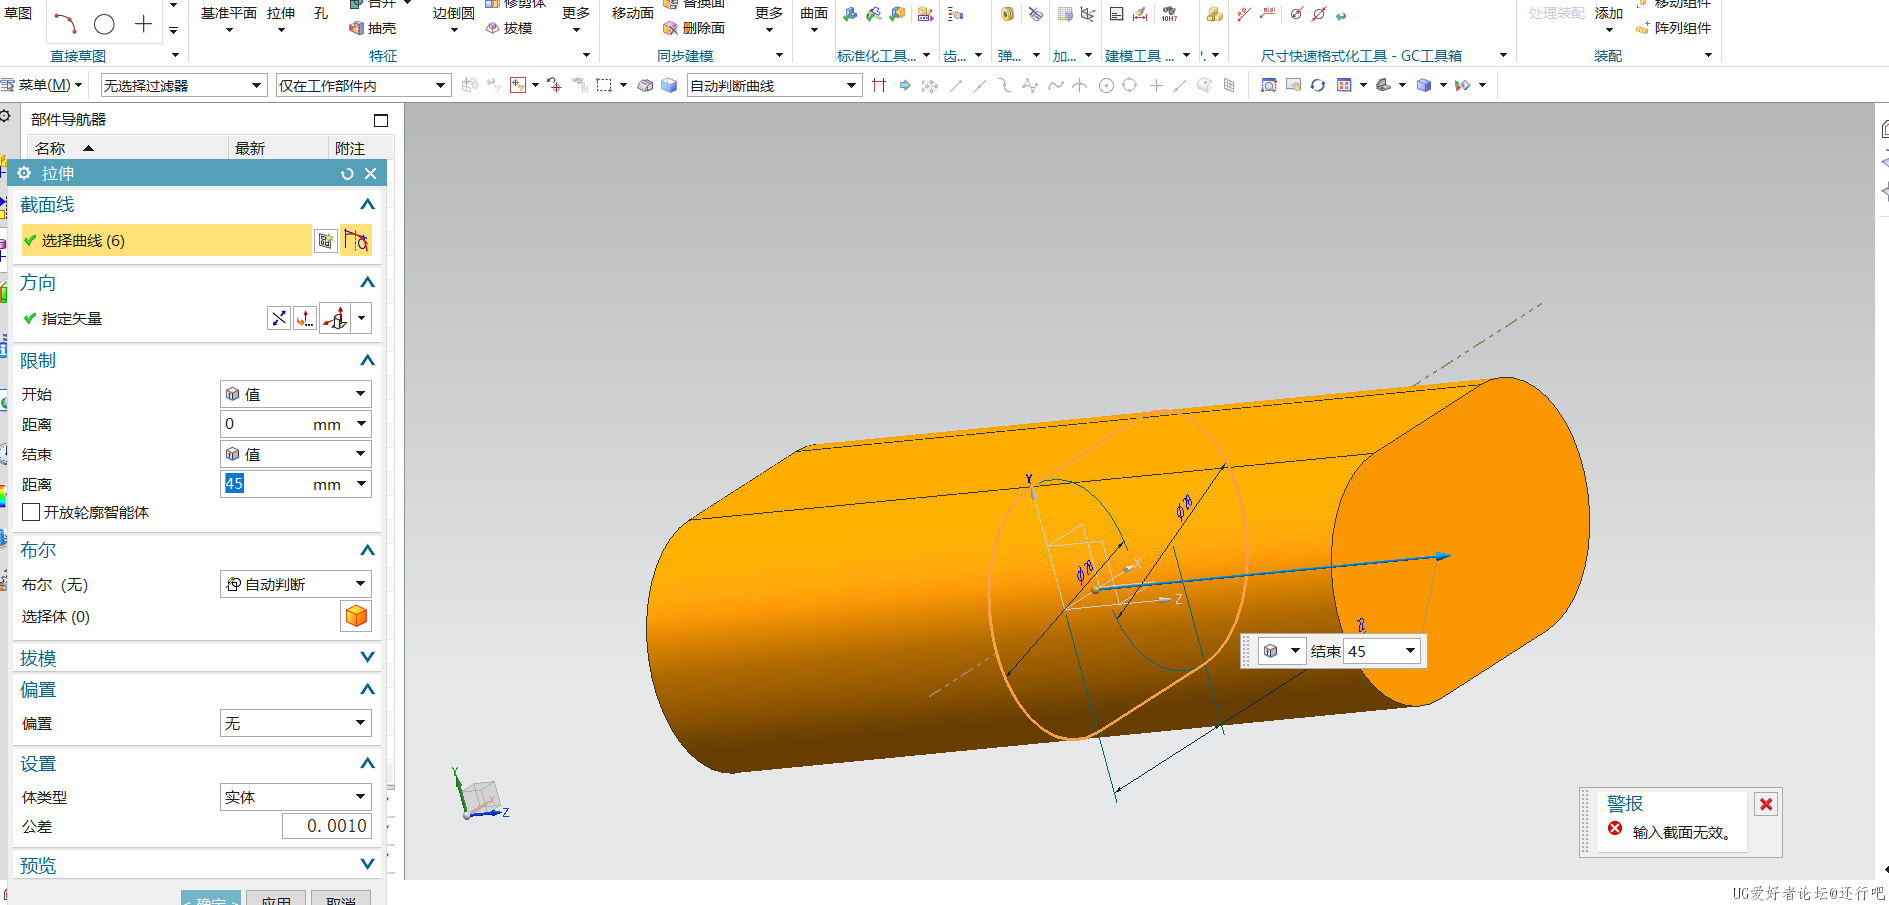Open the vector dialog icon in 方向
Image resolution: width=1889 pixels, height=905 pixels.
(305, 318)
